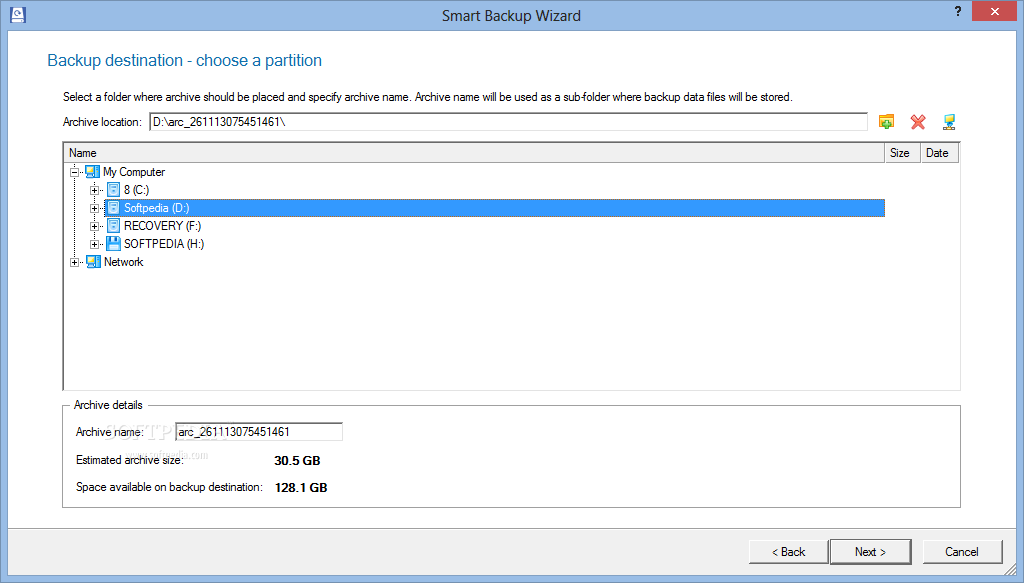1024x583 pixels.
Task: Click the 'Archive details' group label
Action: pos(108,405)
